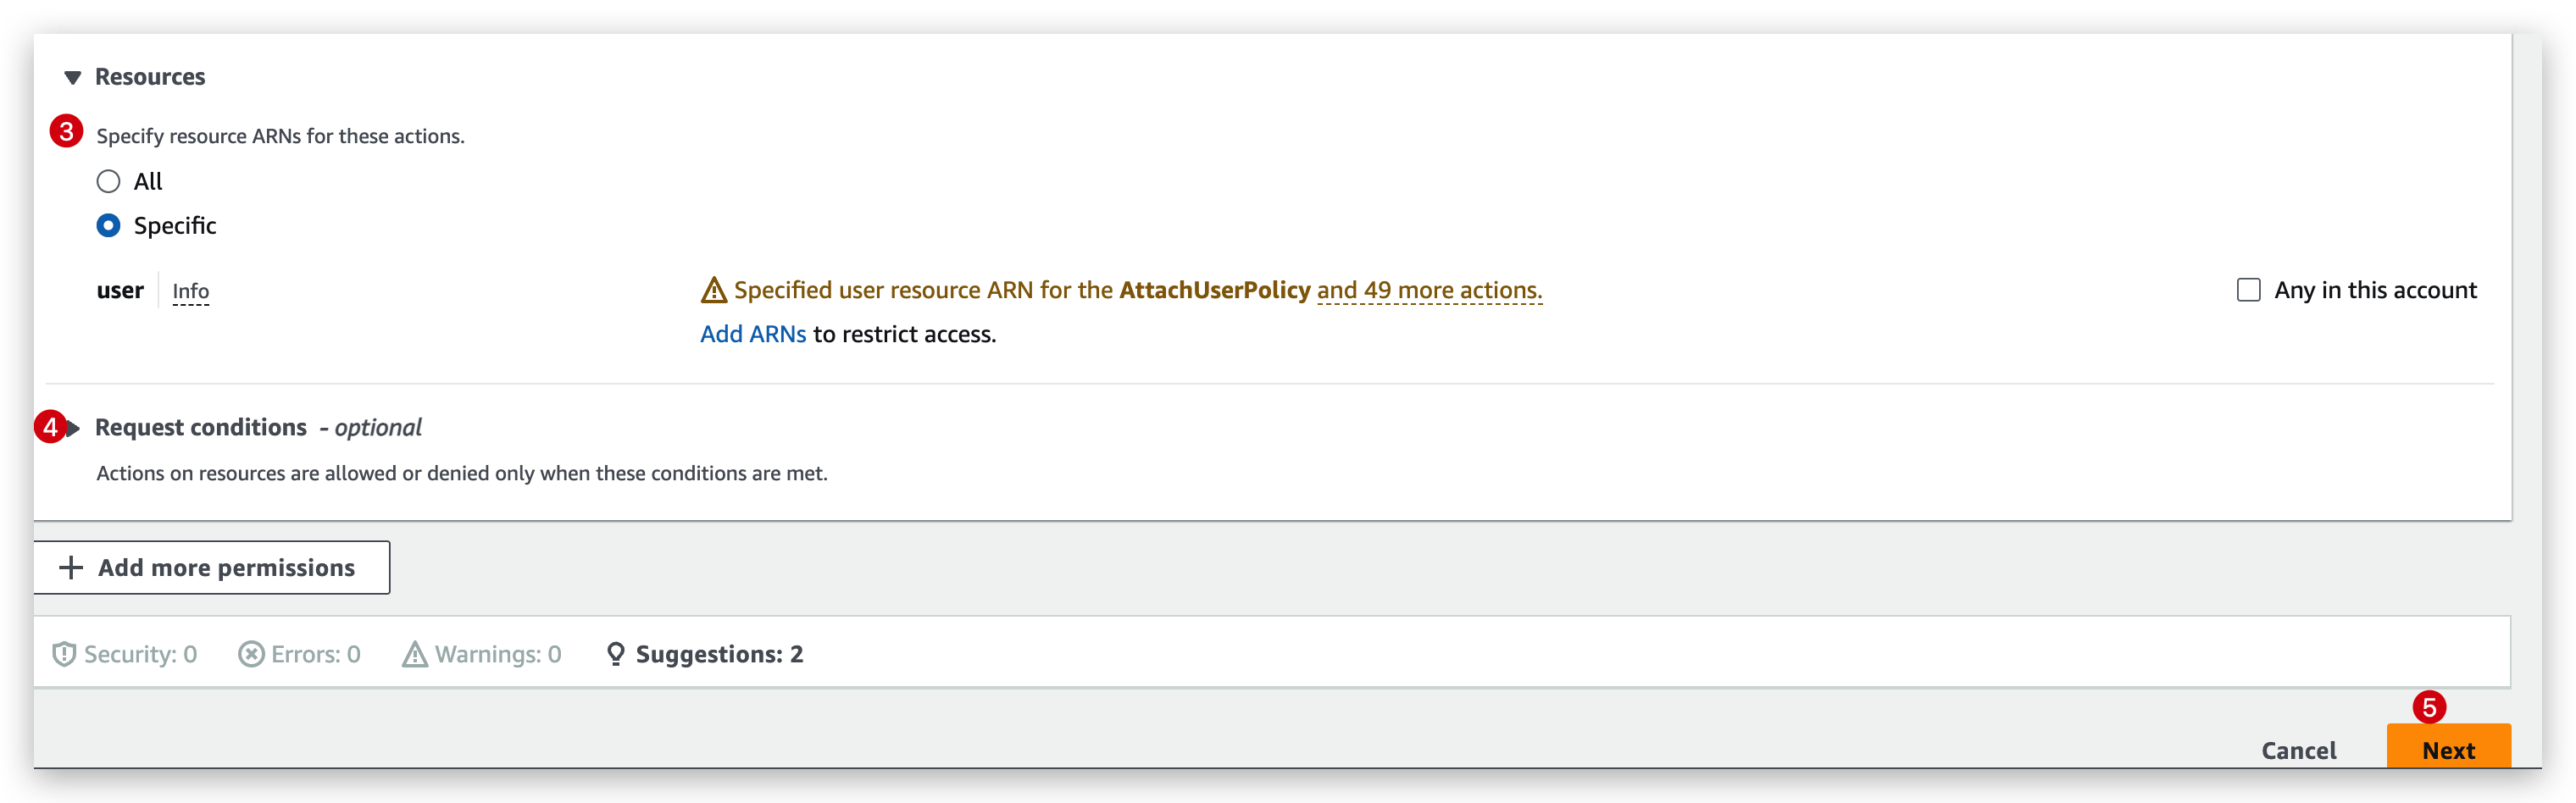Click the Errors: 0 status label
The width and height of the screenshot is (2576, 803).
316,653
